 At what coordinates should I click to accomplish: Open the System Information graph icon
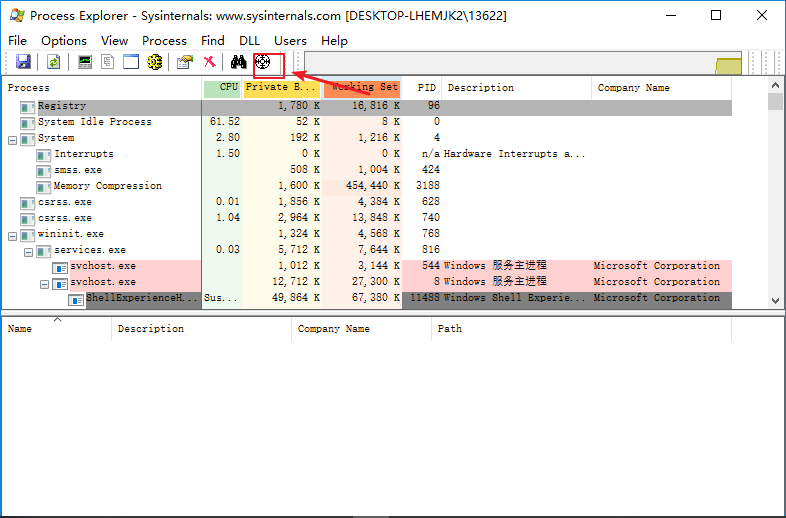click(85, 62)
